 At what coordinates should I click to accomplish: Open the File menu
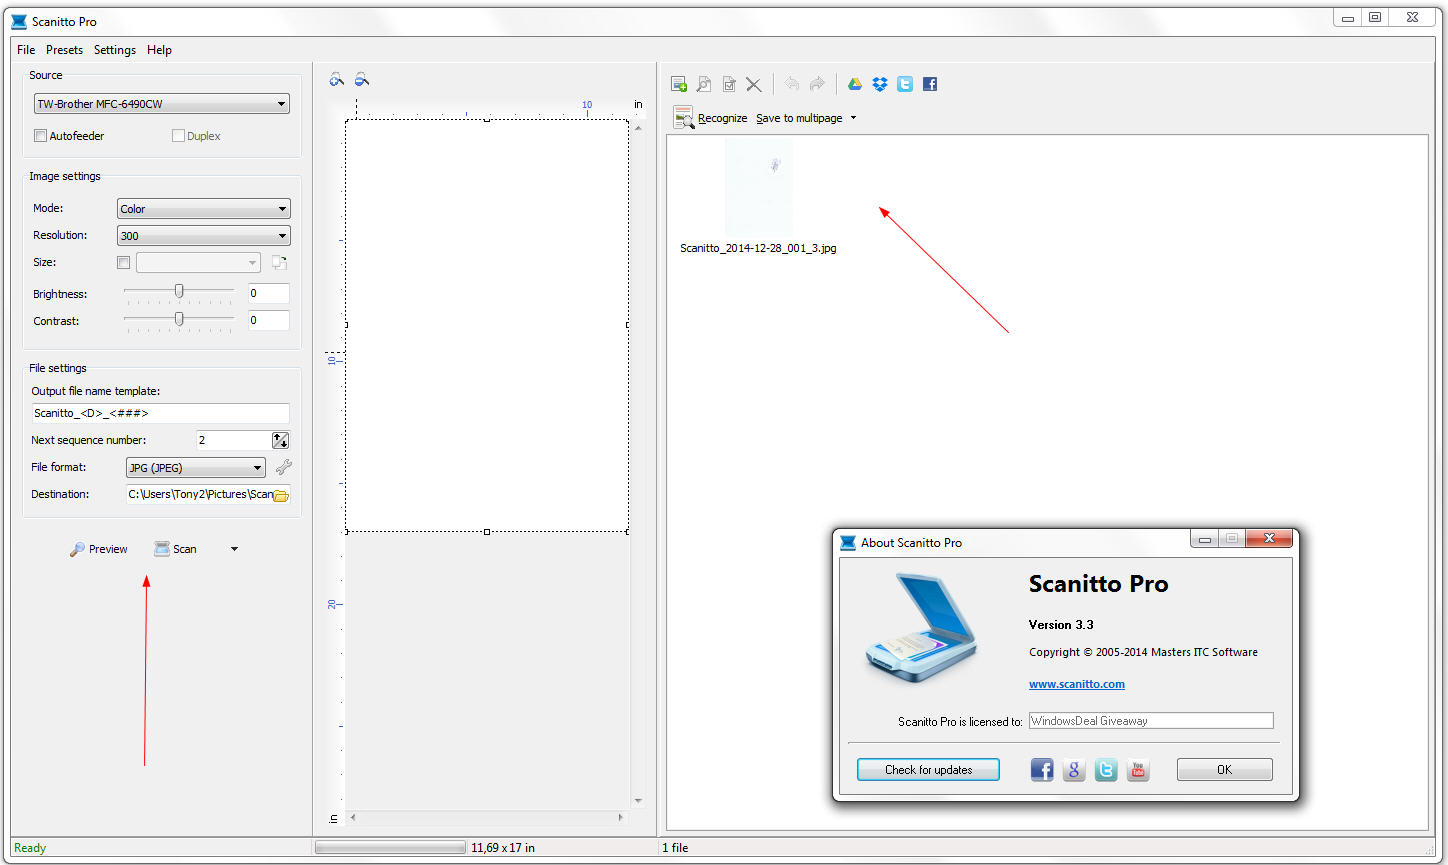(26, 50)
